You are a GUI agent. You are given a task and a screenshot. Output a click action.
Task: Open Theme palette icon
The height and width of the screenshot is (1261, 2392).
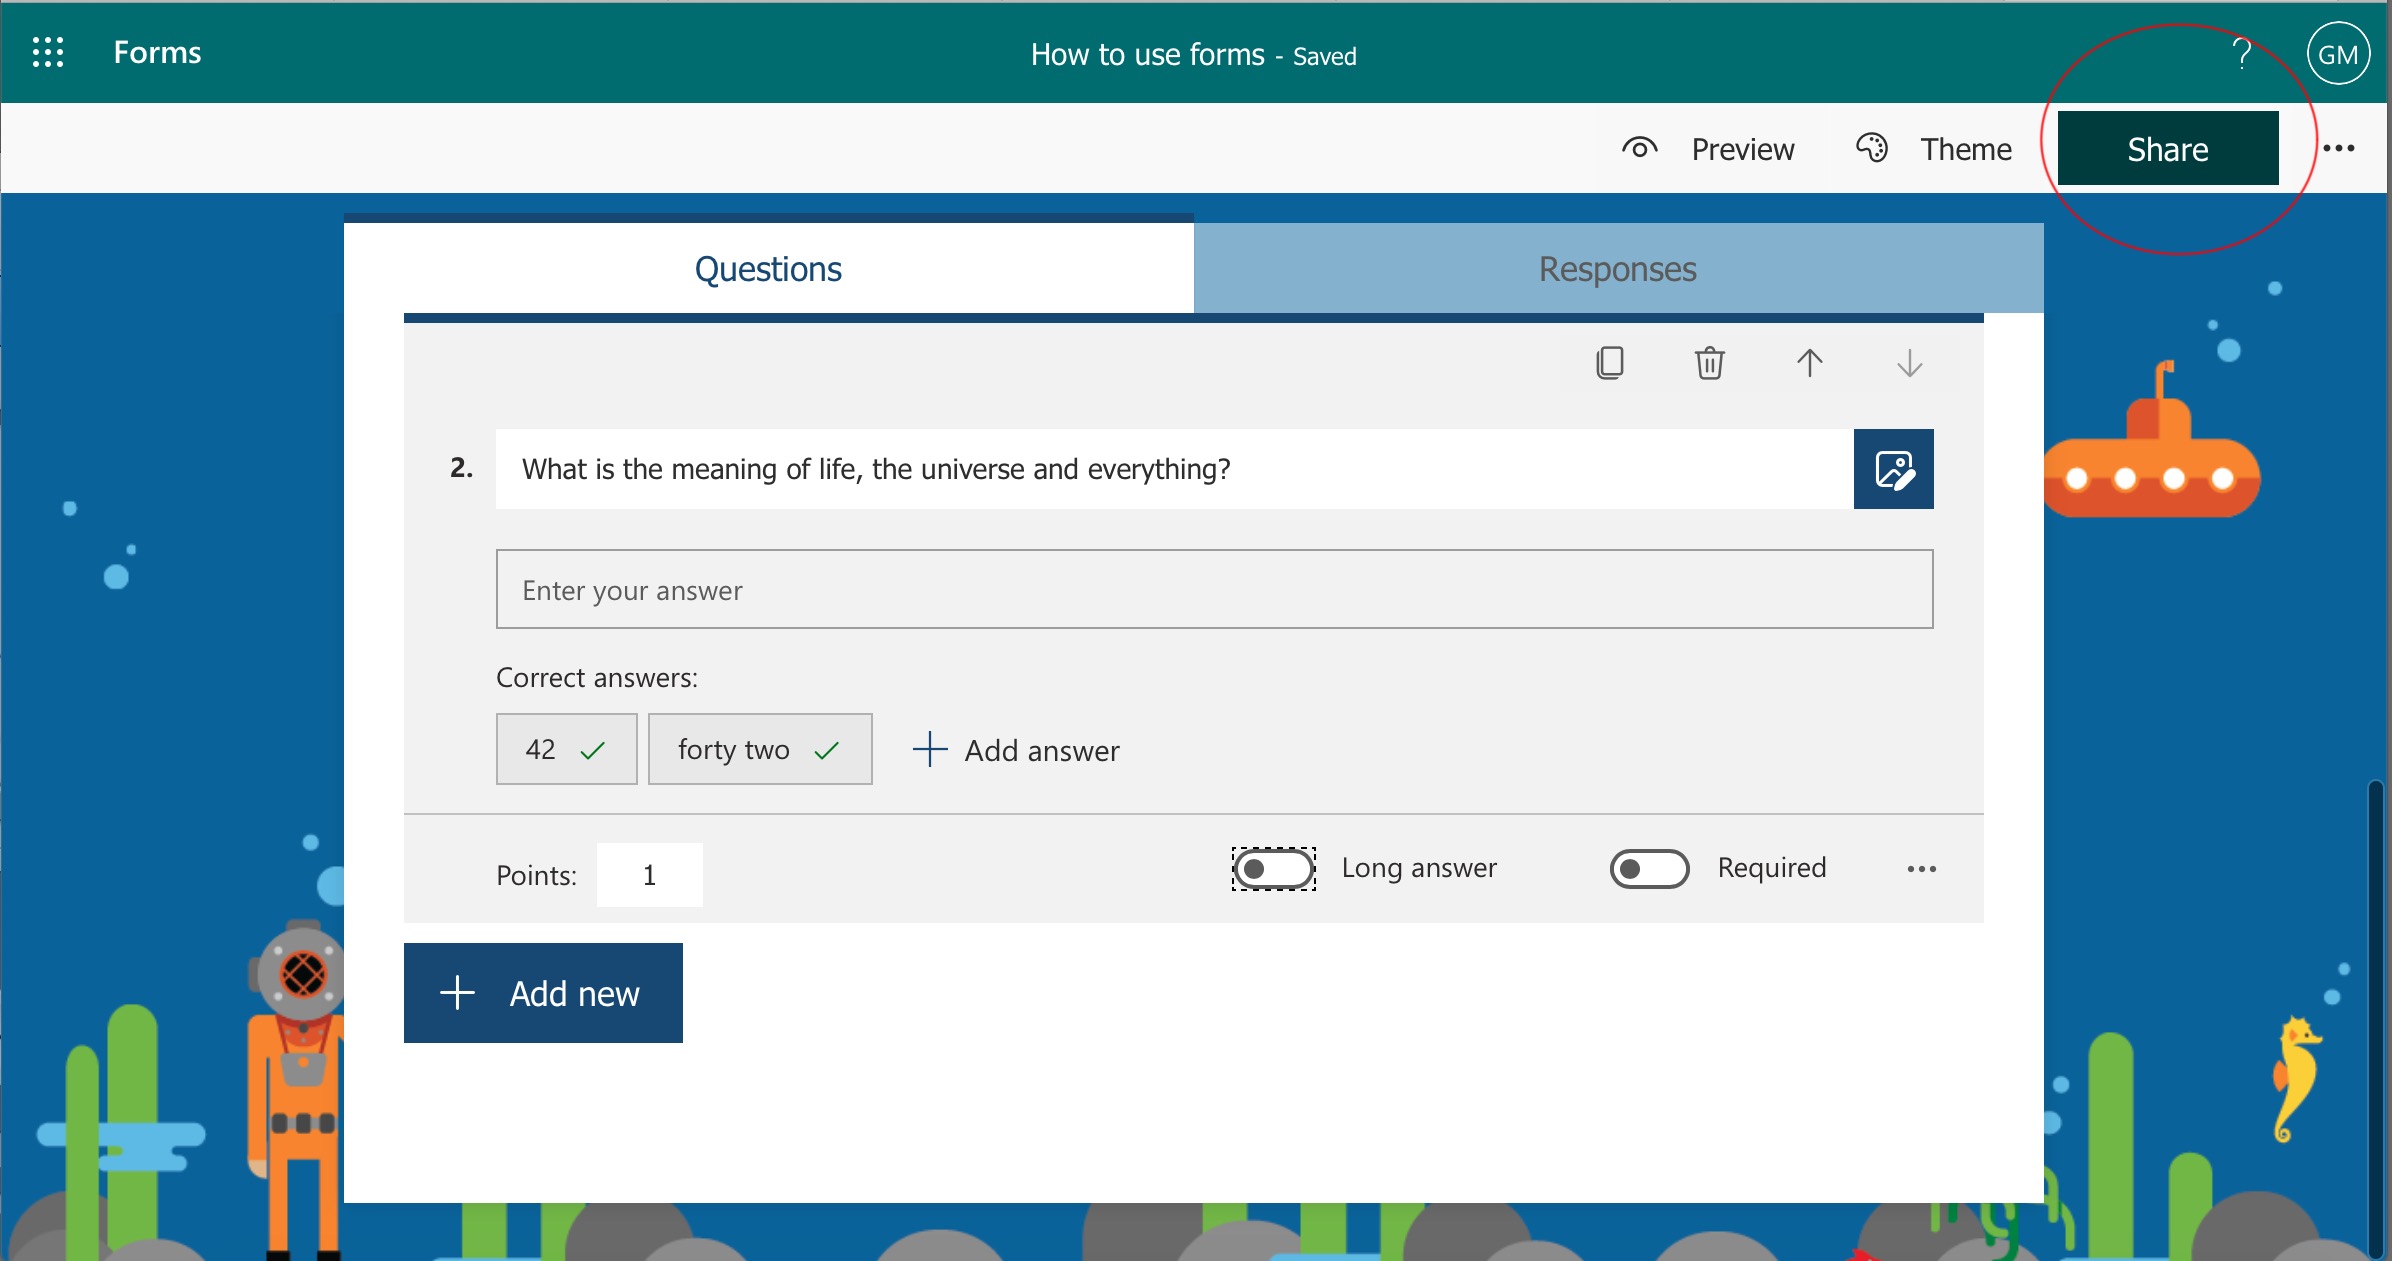pos(1872,149)
